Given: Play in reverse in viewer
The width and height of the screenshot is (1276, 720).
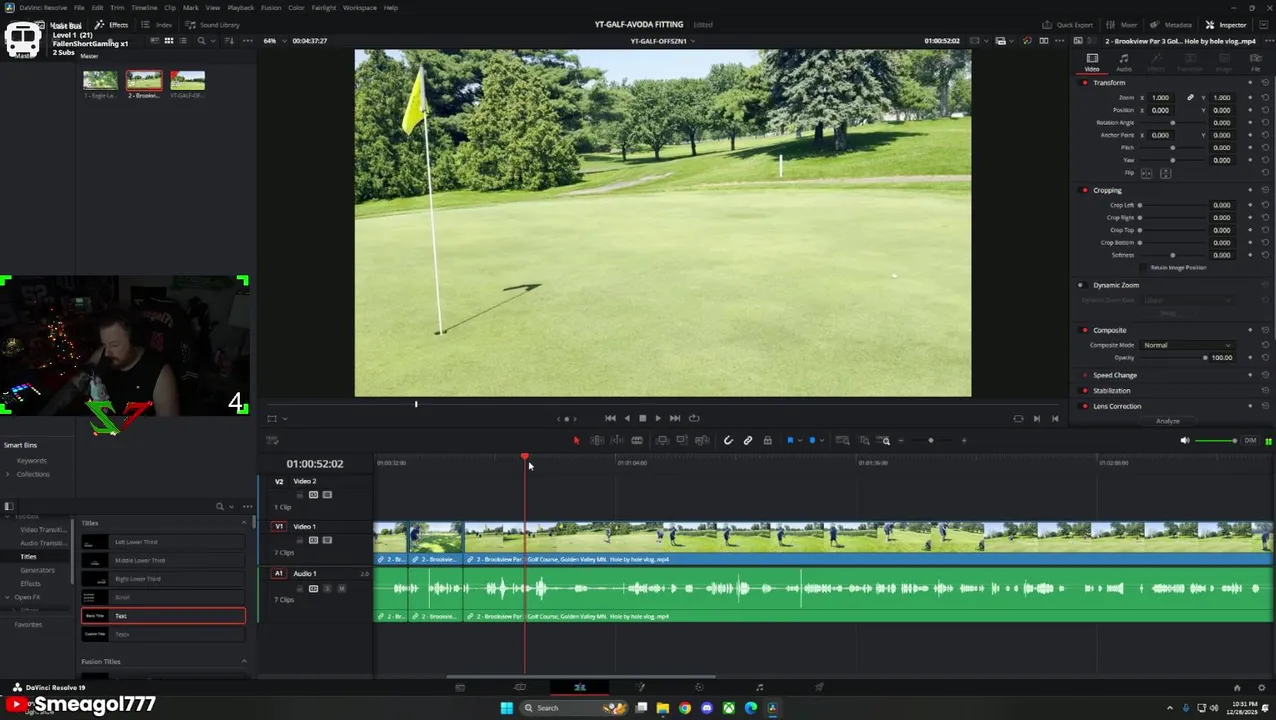Looking at the screenshot, I should click(x=627, y=418).
